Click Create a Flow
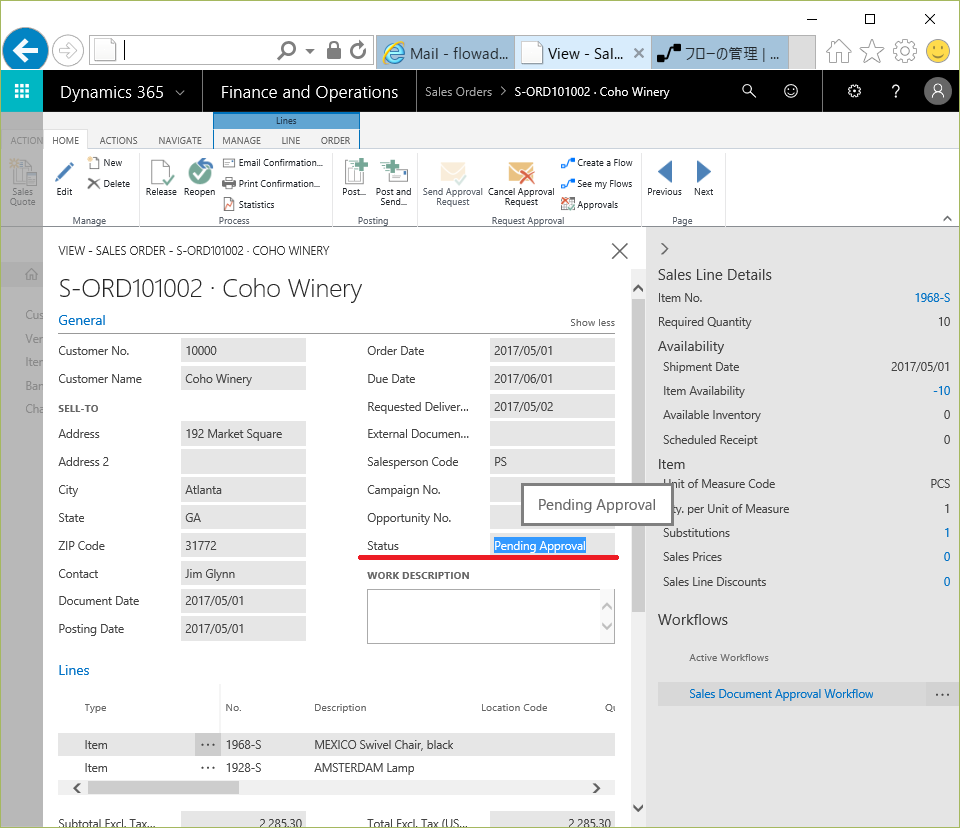 [597, 163]
